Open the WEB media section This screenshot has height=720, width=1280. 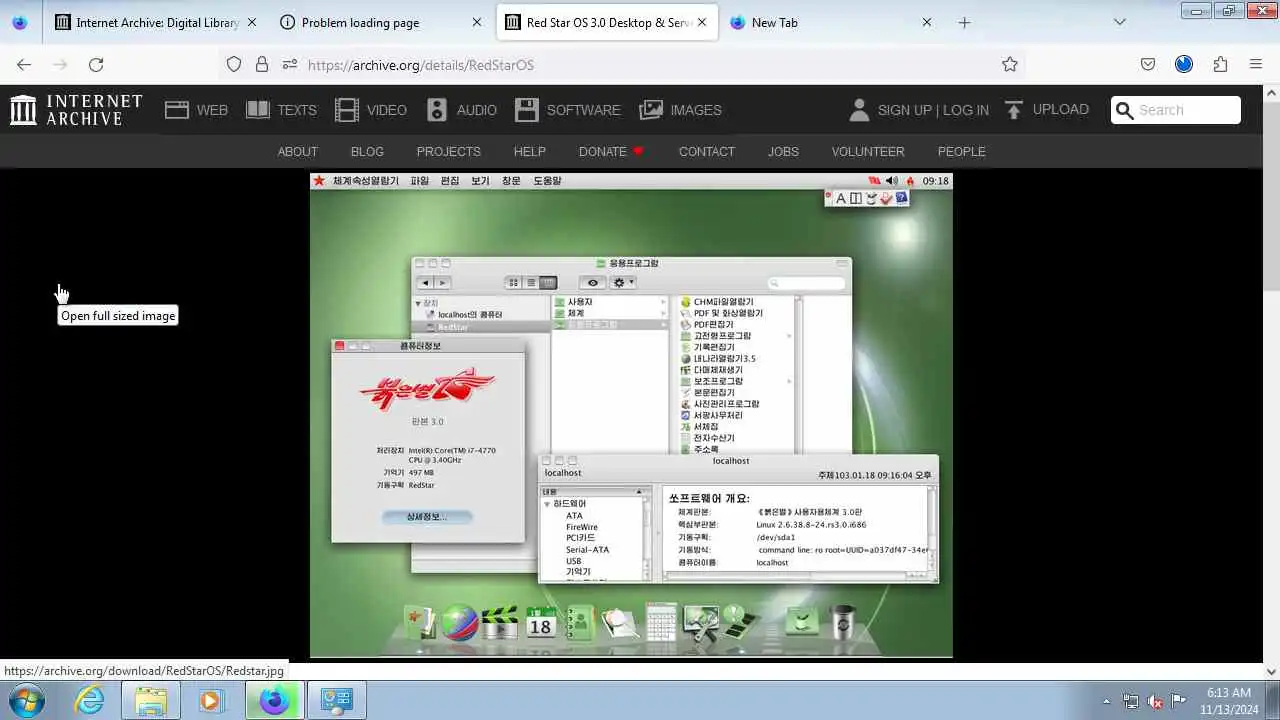196,110
